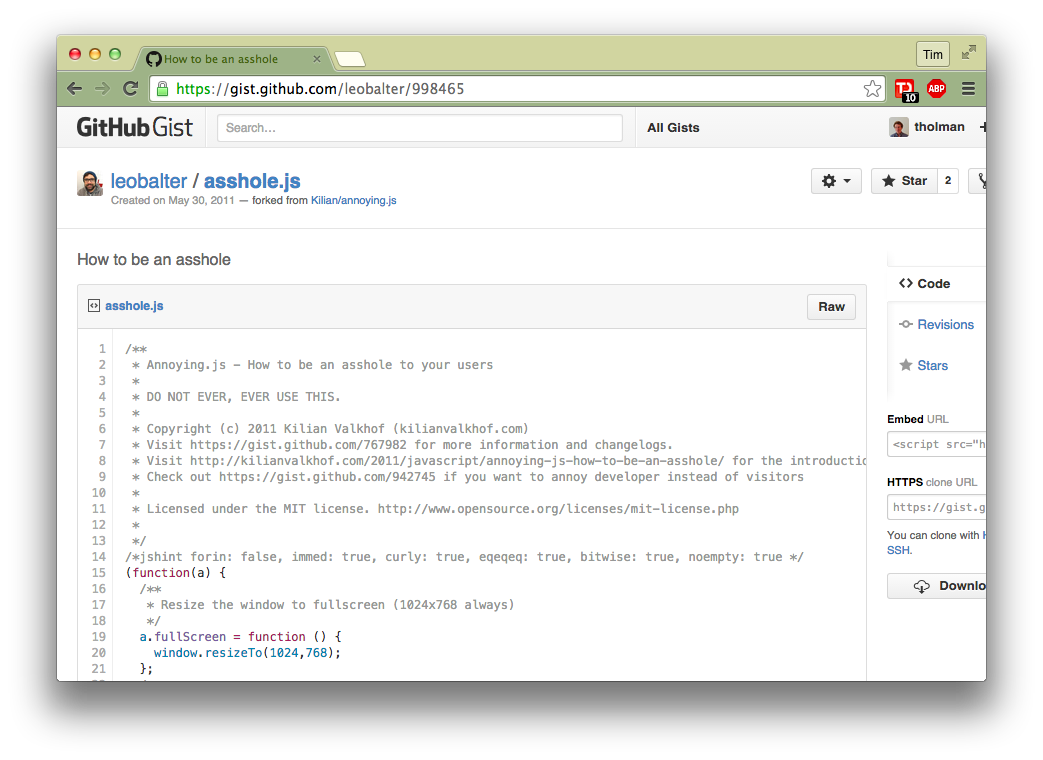Switch to the Code tab

pyautogui.click(x=925, y=283)
